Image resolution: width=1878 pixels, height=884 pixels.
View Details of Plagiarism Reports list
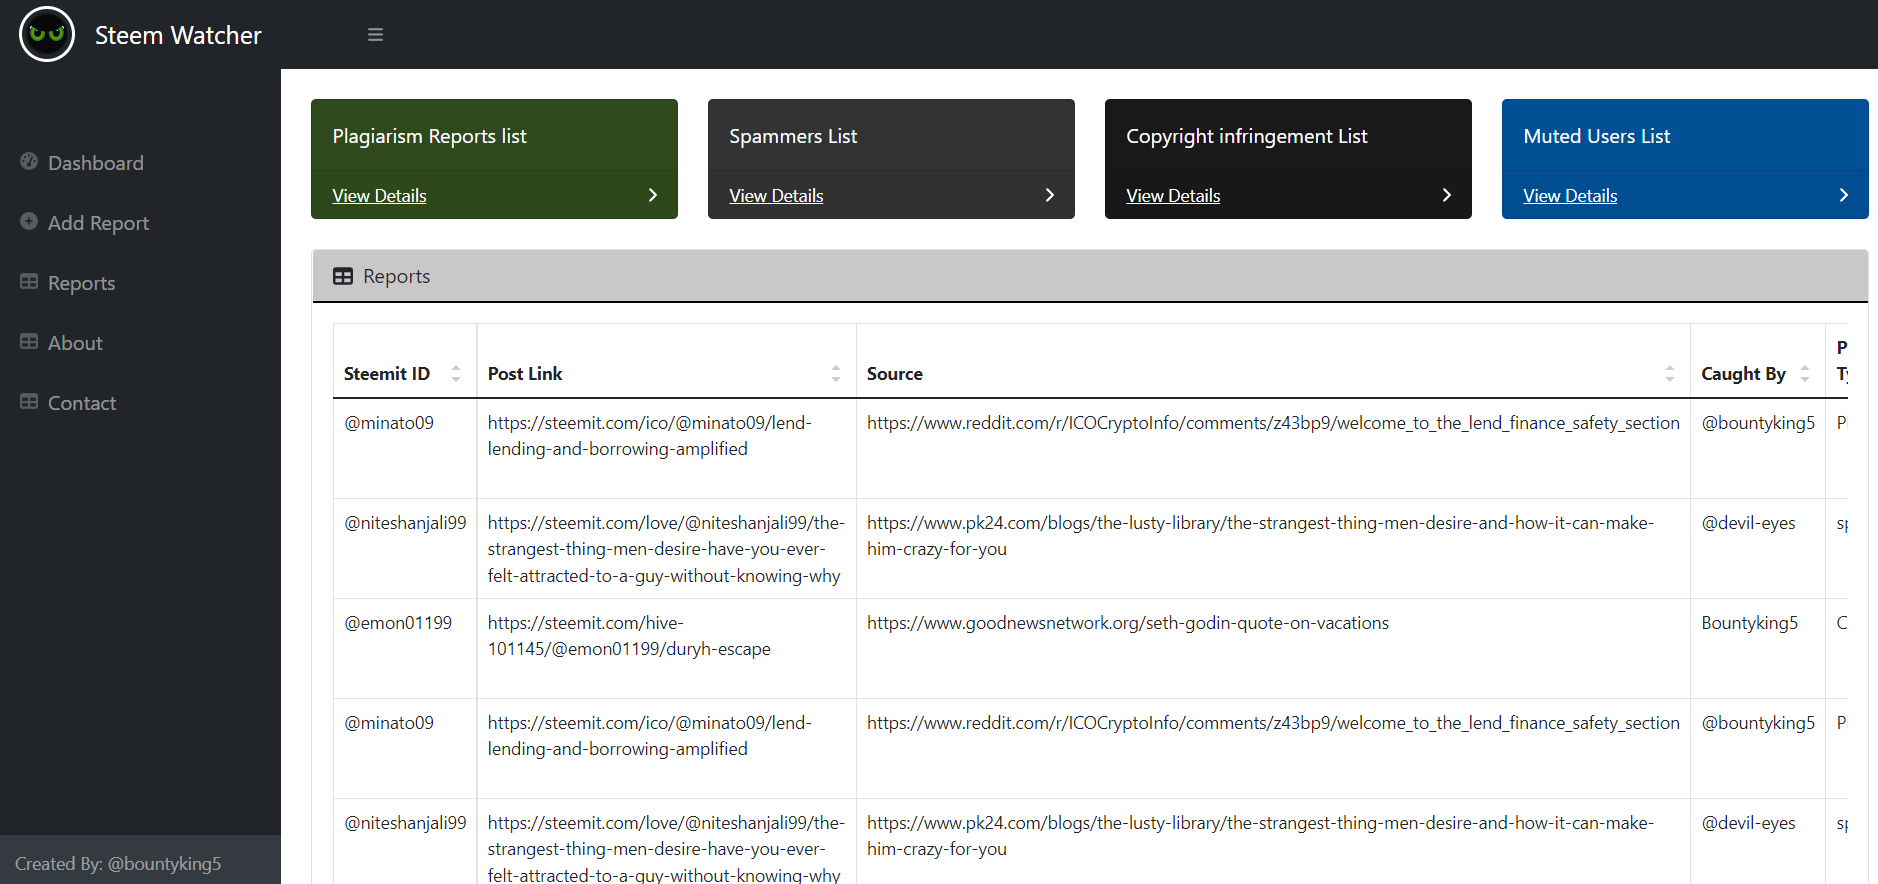379,196
